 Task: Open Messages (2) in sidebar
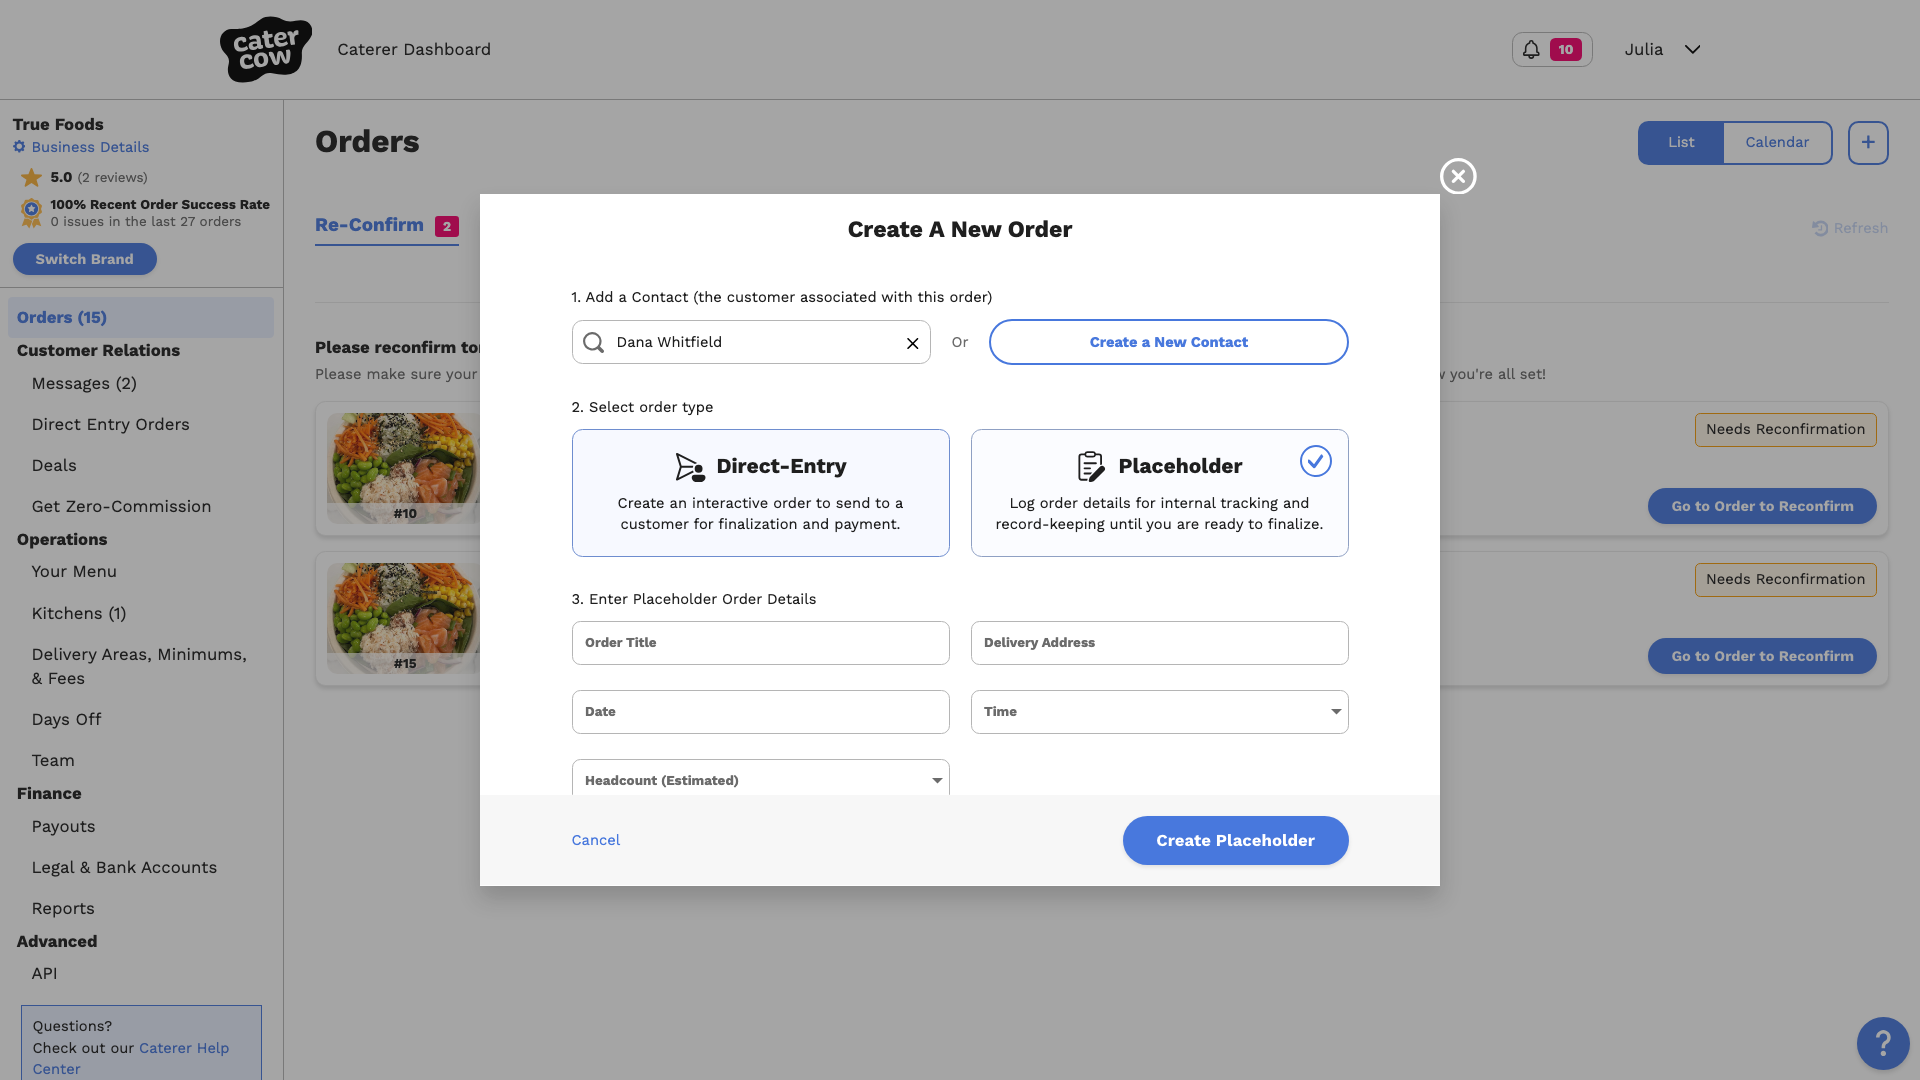click(84, 384)
